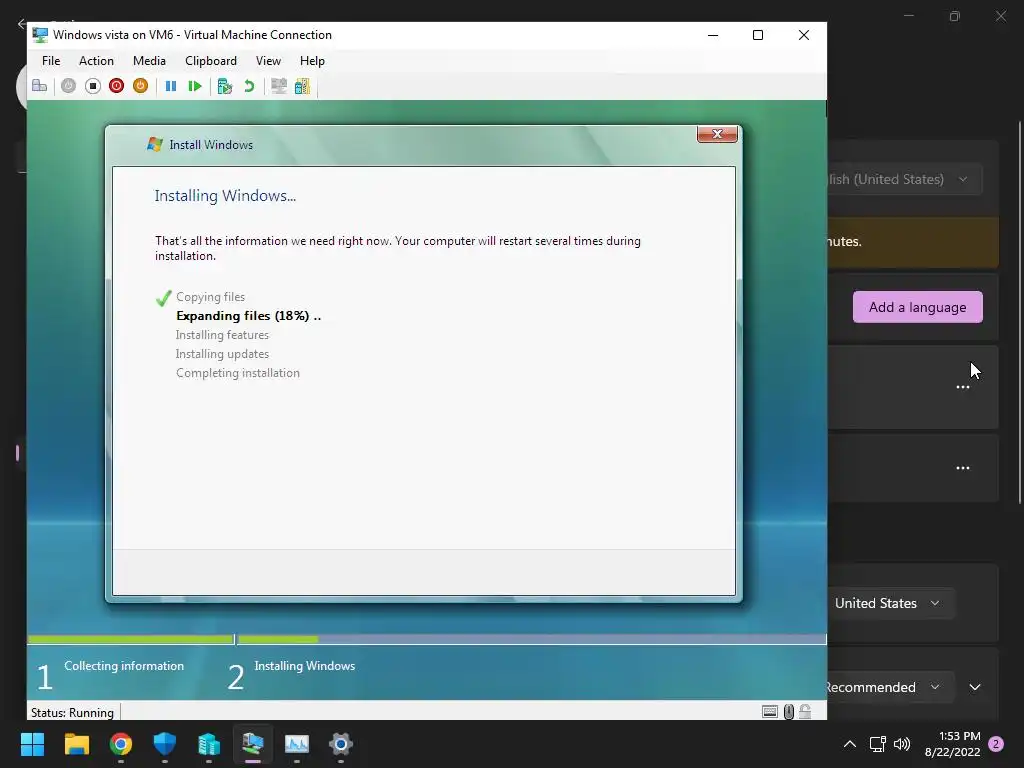1024x768 pixels.
Task: Click the red Shut Down icon
Action: [x=116, y=86]
